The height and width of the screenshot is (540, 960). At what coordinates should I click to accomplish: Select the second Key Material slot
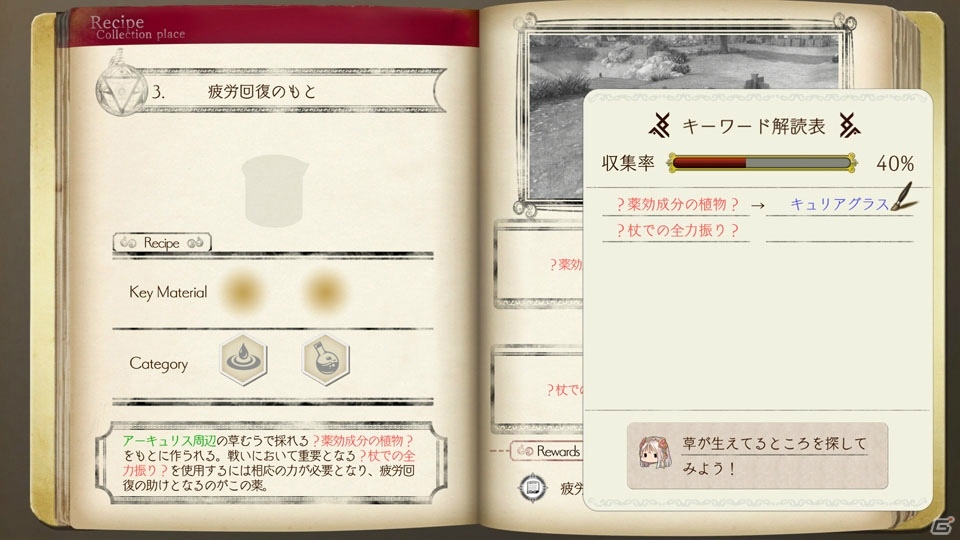coord(324,291)
